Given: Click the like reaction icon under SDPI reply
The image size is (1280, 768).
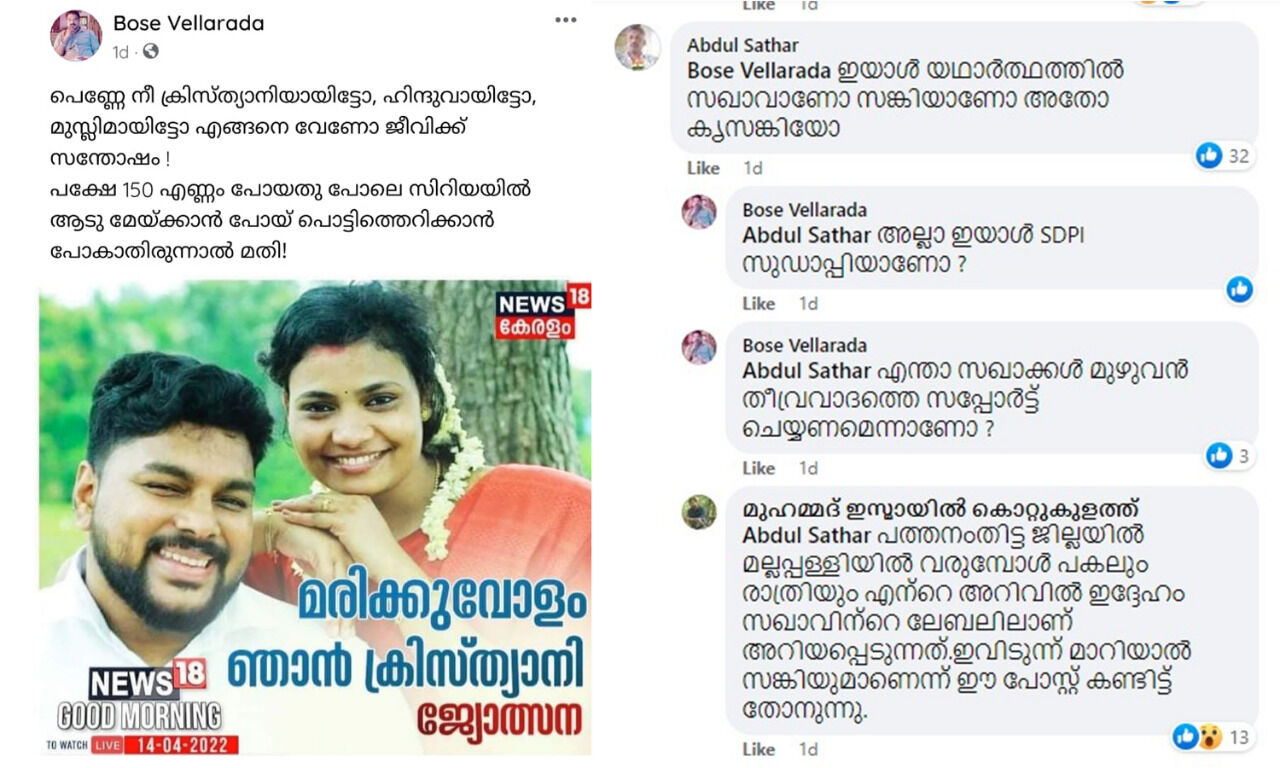Looking at the screenshot, I should click(1239, 289).
